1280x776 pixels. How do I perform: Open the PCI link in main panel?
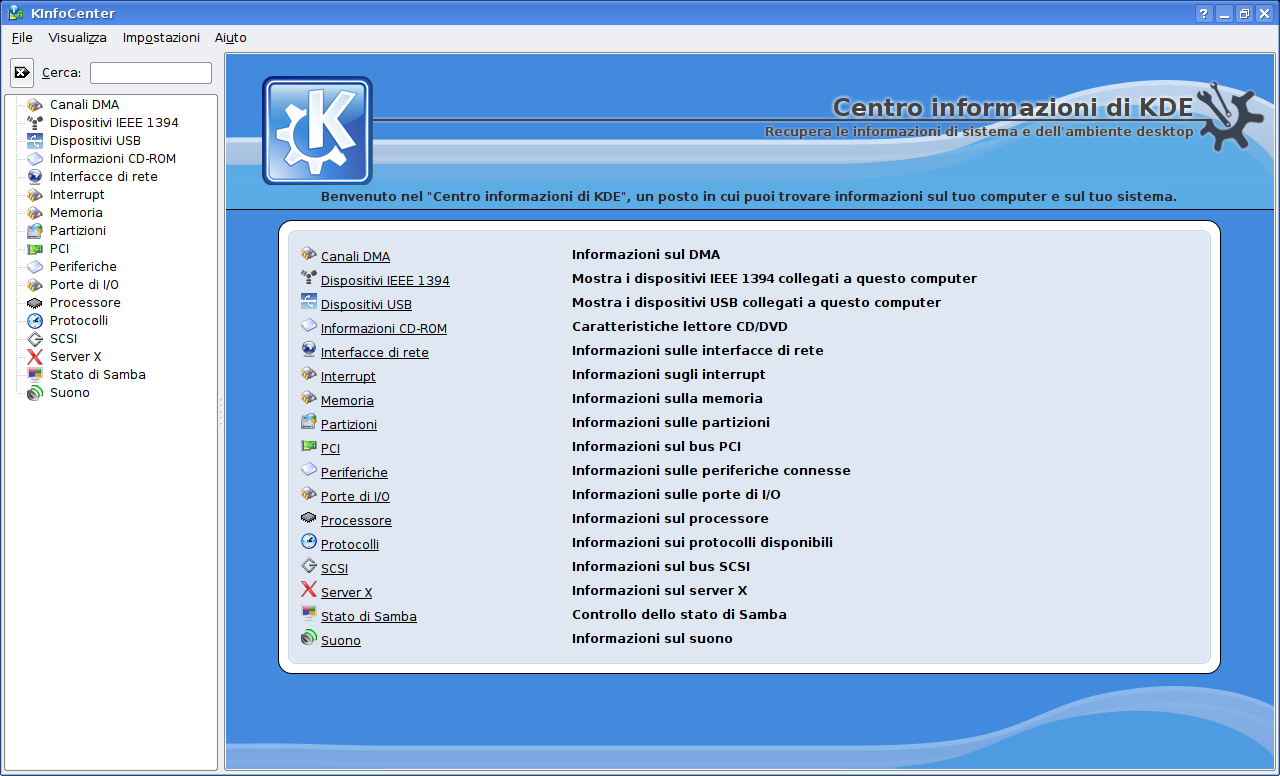pyautogui.click(x=330, y=449)
